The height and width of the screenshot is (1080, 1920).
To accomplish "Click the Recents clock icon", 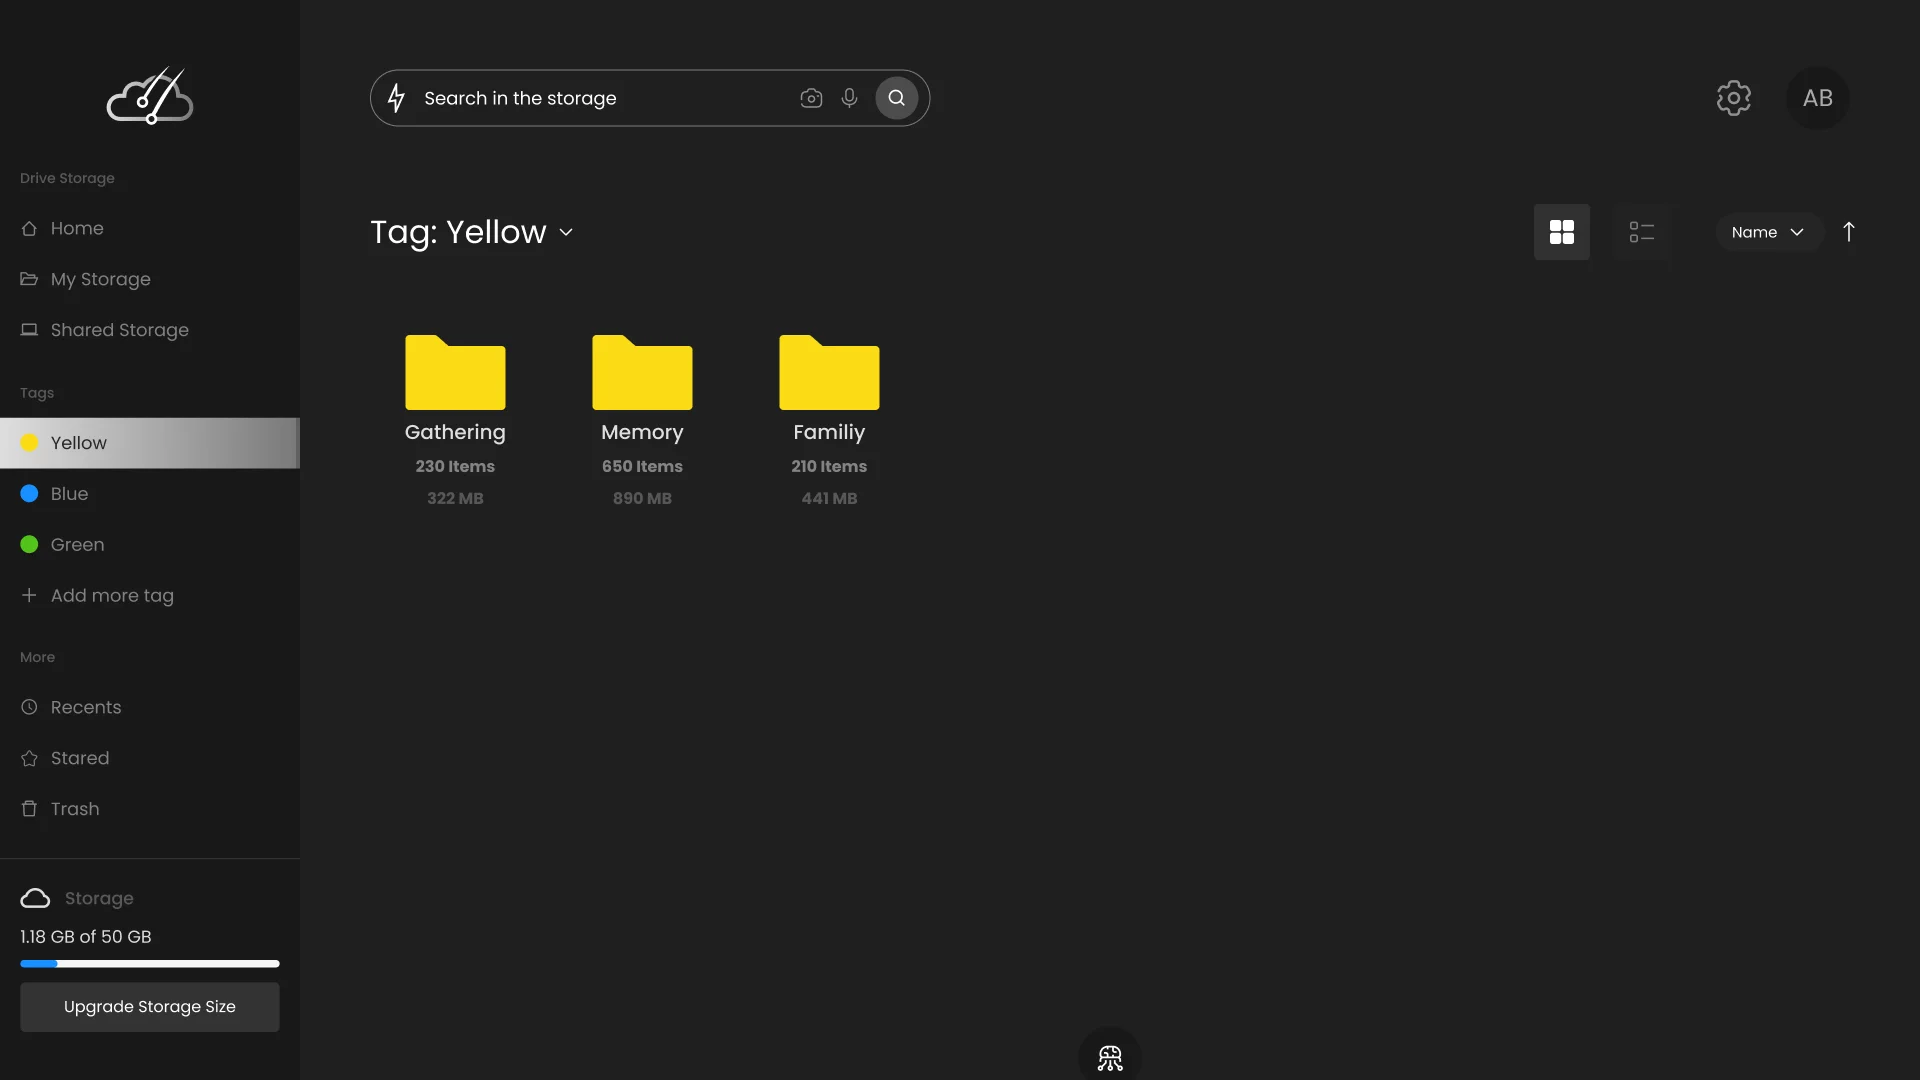I will coord(29,707).
